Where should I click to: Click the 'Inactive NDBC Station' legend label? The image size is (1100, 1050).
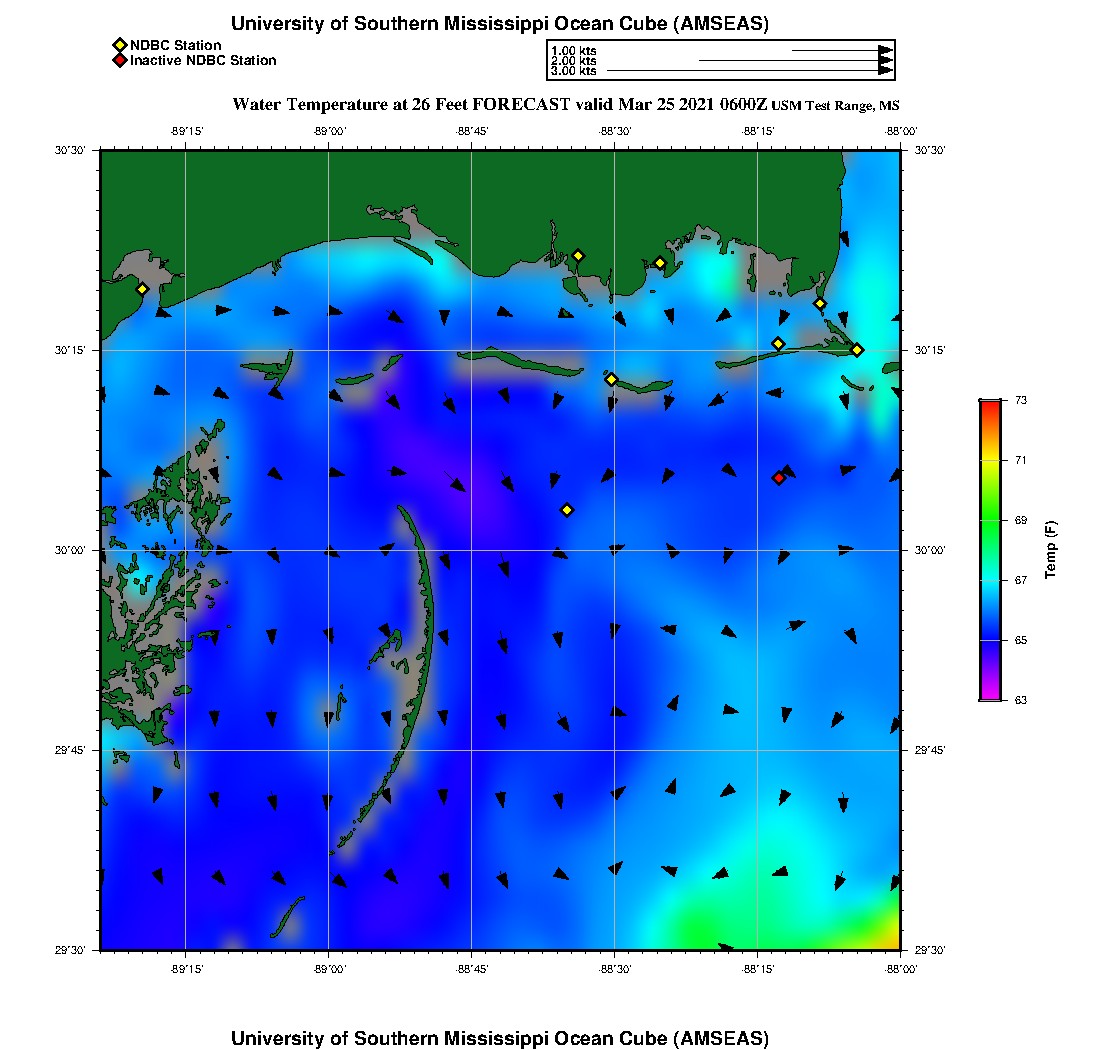[x=203, y=61]
